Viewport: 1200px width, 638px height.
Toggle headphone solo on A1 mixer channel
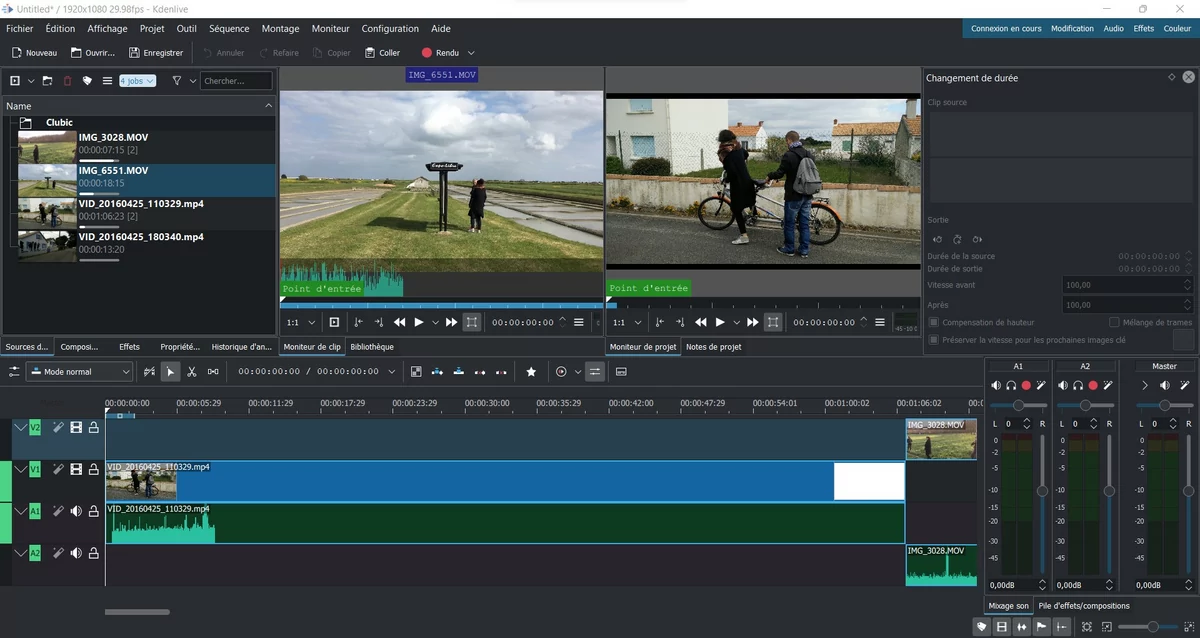[x=1011, y=385]
